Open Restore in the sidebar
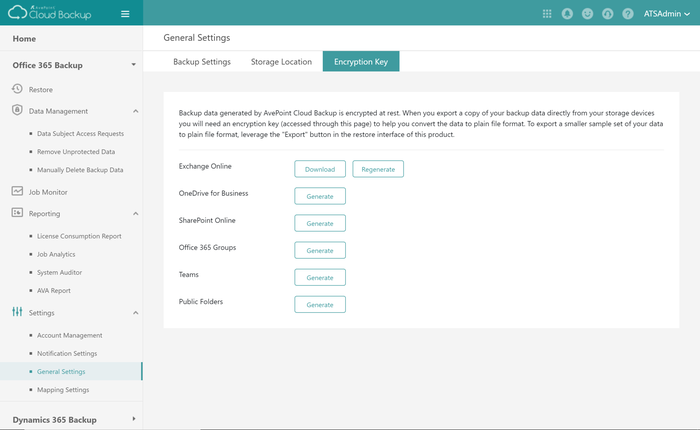 (41, 90)
